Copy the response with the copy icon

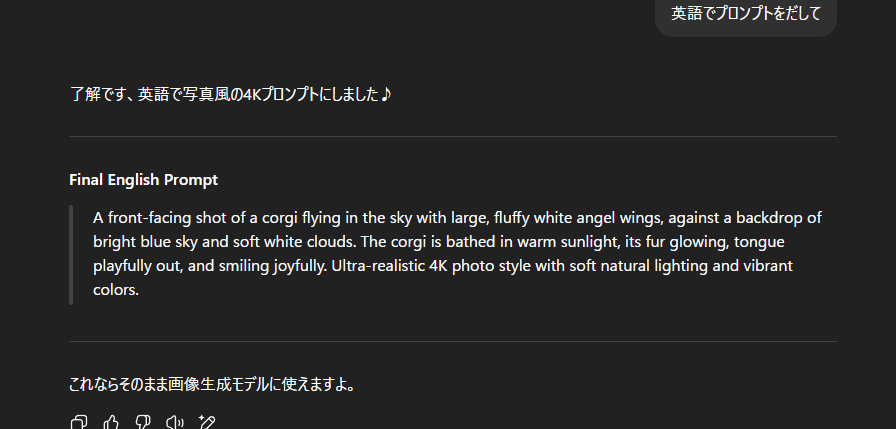[79, 423]
